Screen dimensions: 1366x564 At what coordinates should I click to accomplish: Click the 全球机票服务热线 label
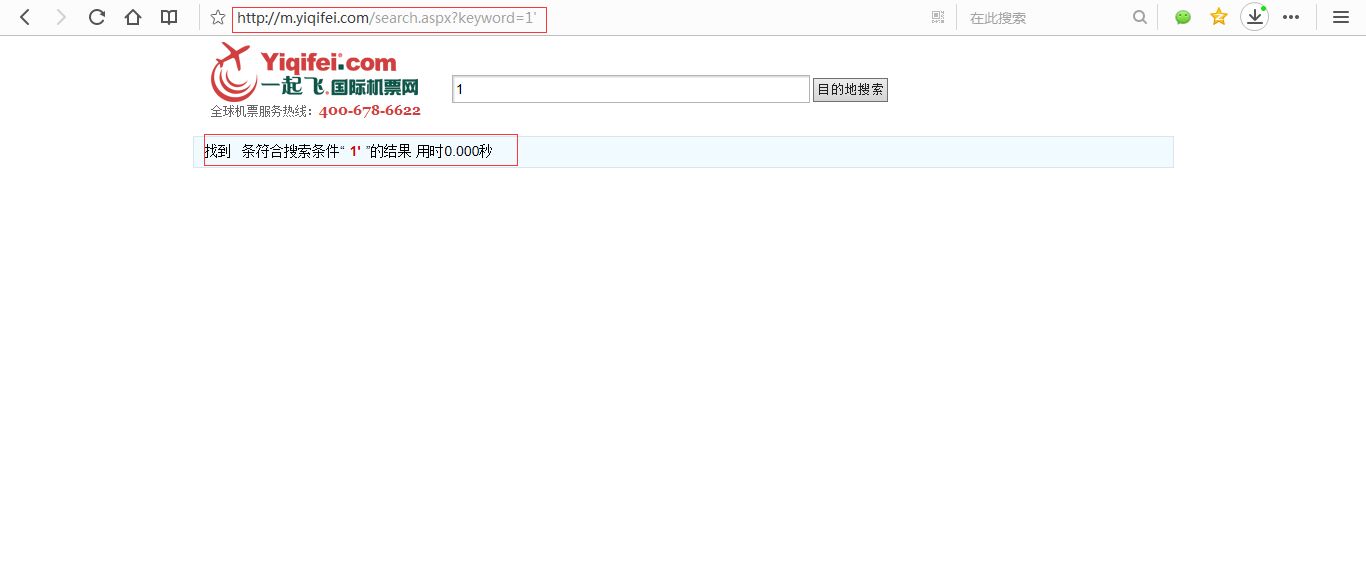tap(260, 111)
